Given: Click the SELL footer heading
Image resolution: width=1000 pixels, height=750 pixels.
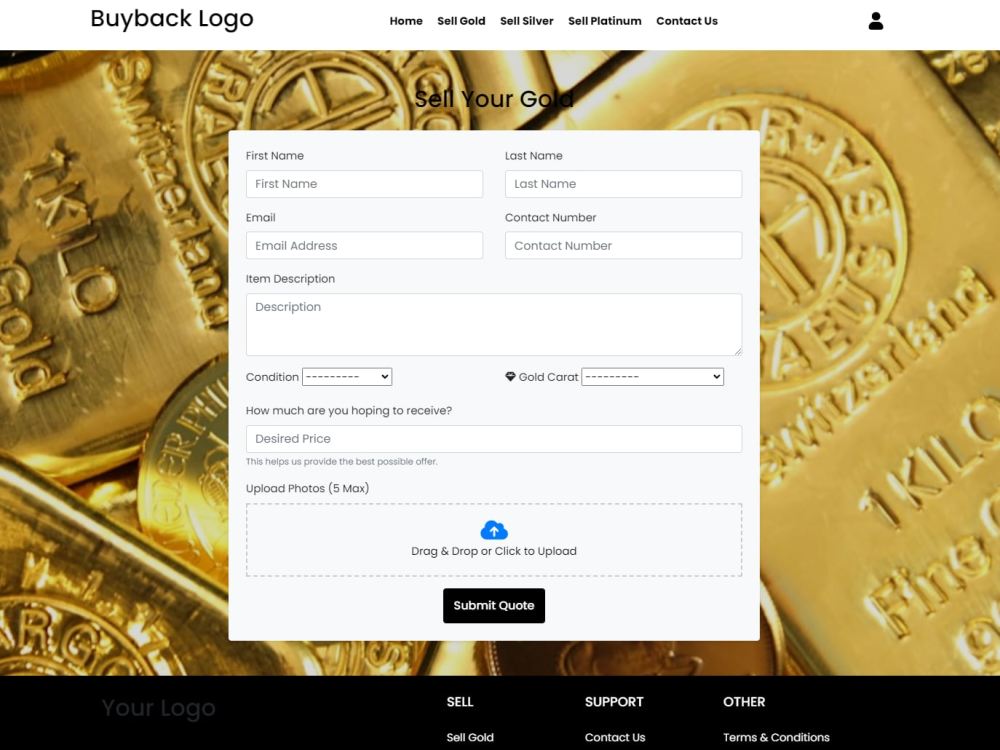Looking at the screenshot, I should [x=460, y=702].
